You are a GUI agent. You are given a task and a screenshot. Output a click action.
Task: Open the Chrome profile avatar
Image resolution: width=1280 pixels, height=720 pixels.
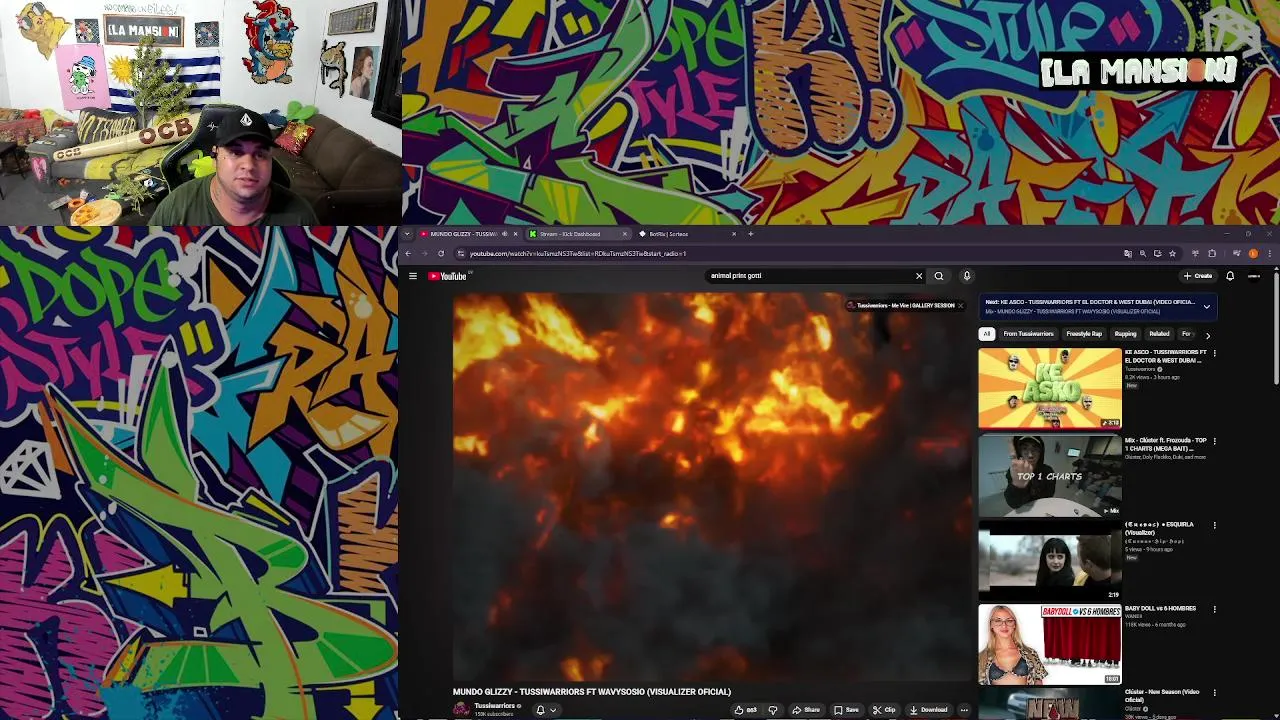pos(1253,253)
